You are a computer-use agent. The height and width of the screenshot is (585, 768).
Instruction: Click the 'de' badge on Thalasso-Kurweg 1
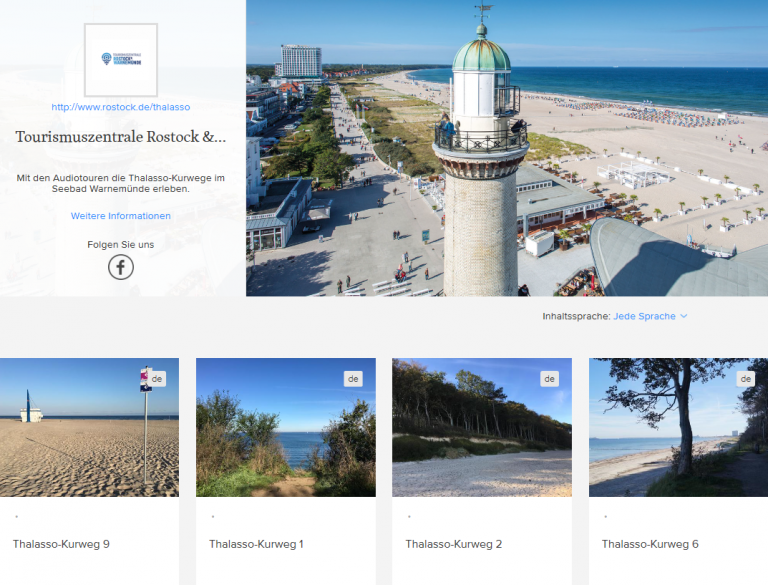(x=353, y=379)
